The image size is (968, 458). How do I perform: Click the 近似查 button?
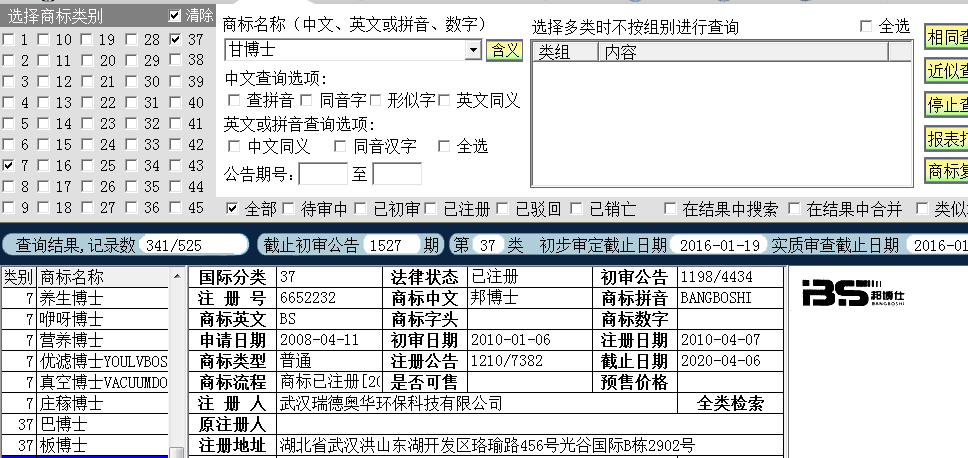[x=946, y=71]
